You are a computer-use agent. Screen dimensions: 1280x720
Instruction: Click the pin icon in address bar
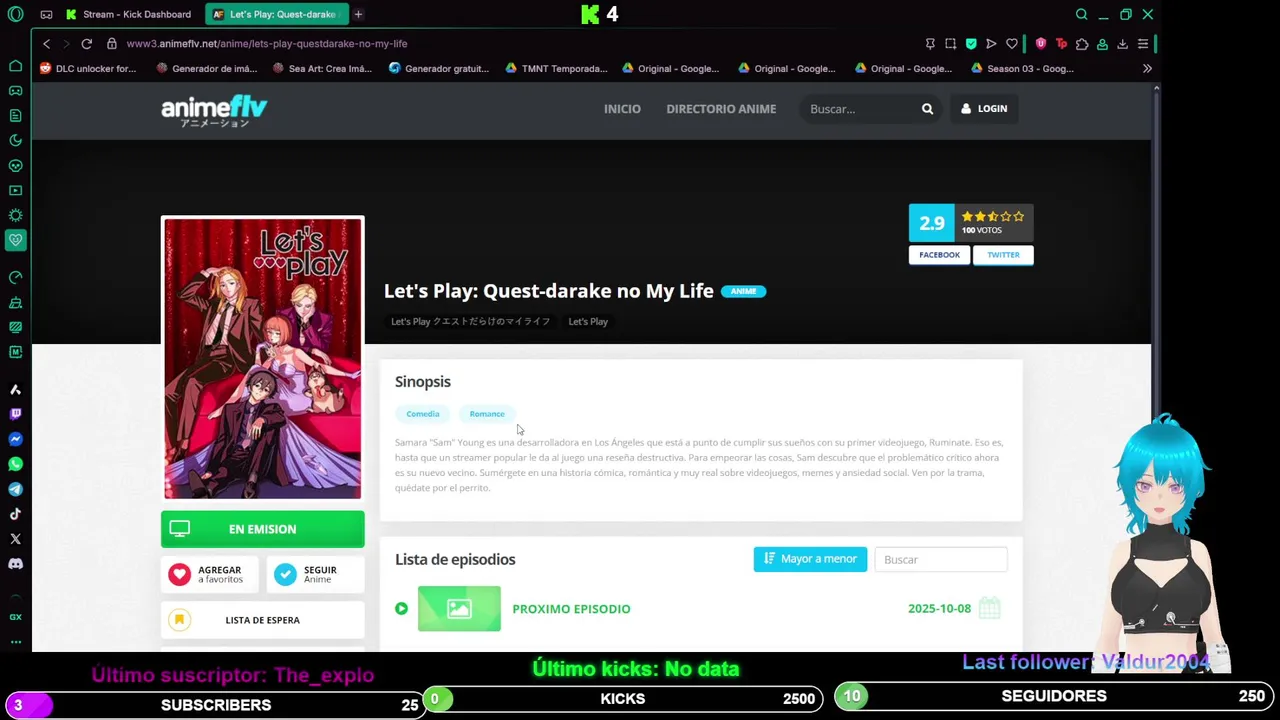pyautogui.click(x=930, y=44)
